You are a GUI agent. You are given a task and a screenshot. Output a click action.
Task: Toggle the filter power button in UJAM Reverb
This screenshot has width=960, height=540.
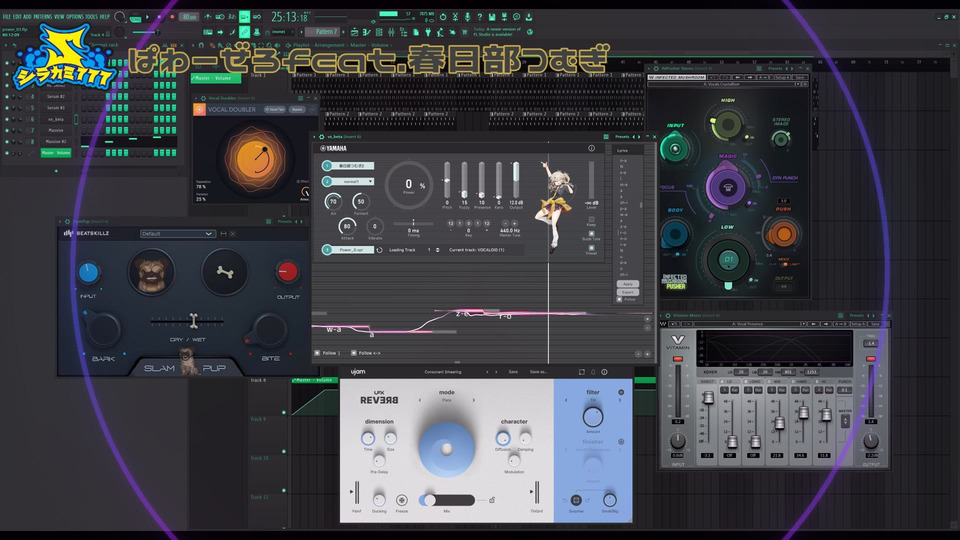tap(621, 392)
